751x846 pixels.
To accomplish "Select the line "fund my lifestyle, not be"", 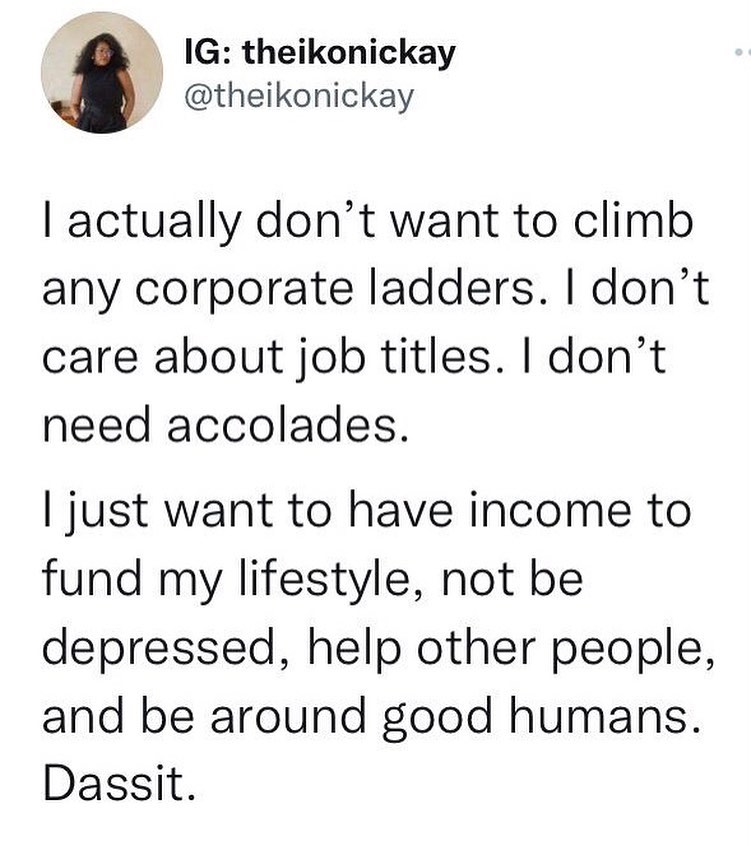I will pyautogui.click(x=311, y=580).
